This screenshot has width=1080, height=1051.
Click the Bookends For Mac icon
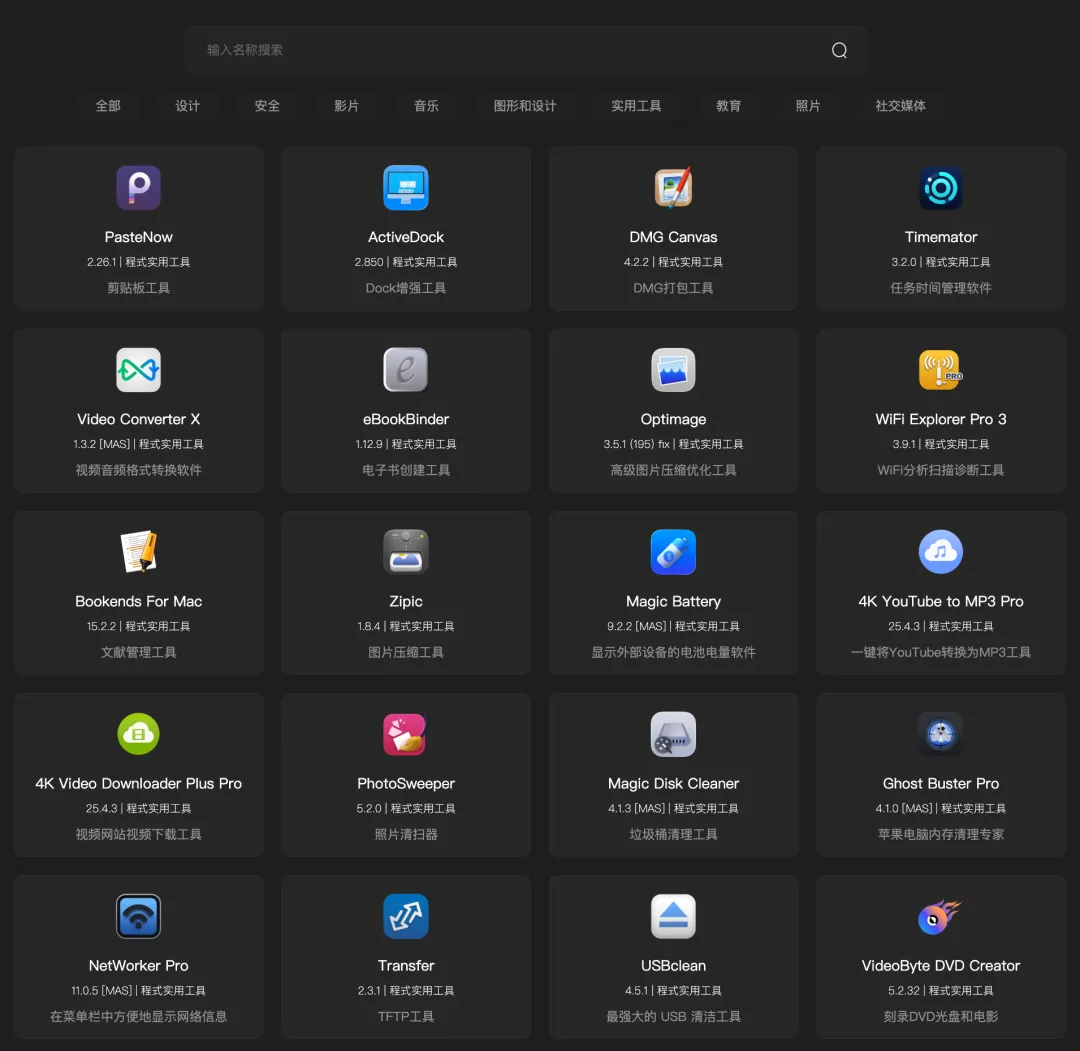click(138, 552)
